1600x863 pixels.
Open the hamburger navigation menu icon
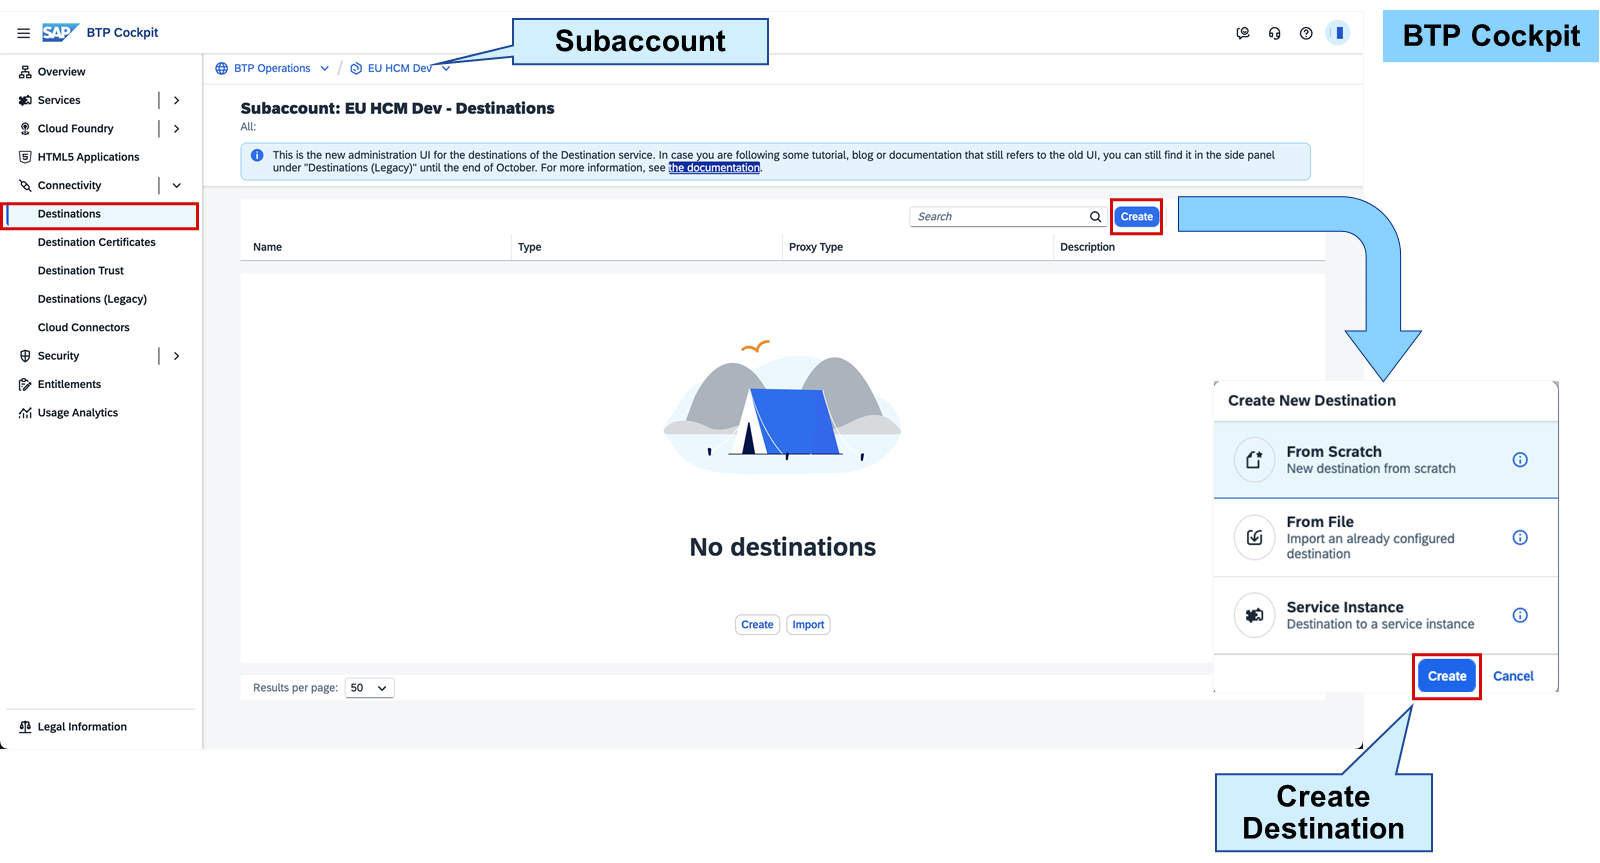tap(23, 33)
